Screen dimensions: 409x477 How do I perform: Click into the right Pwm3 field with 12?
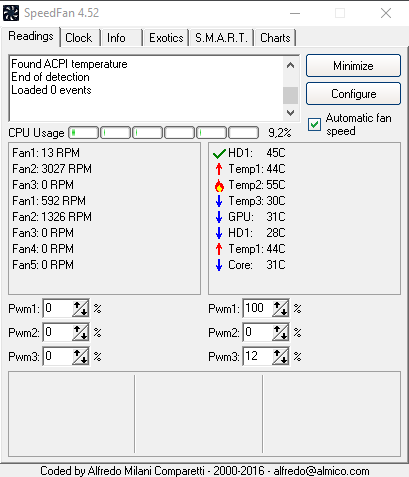258,357
